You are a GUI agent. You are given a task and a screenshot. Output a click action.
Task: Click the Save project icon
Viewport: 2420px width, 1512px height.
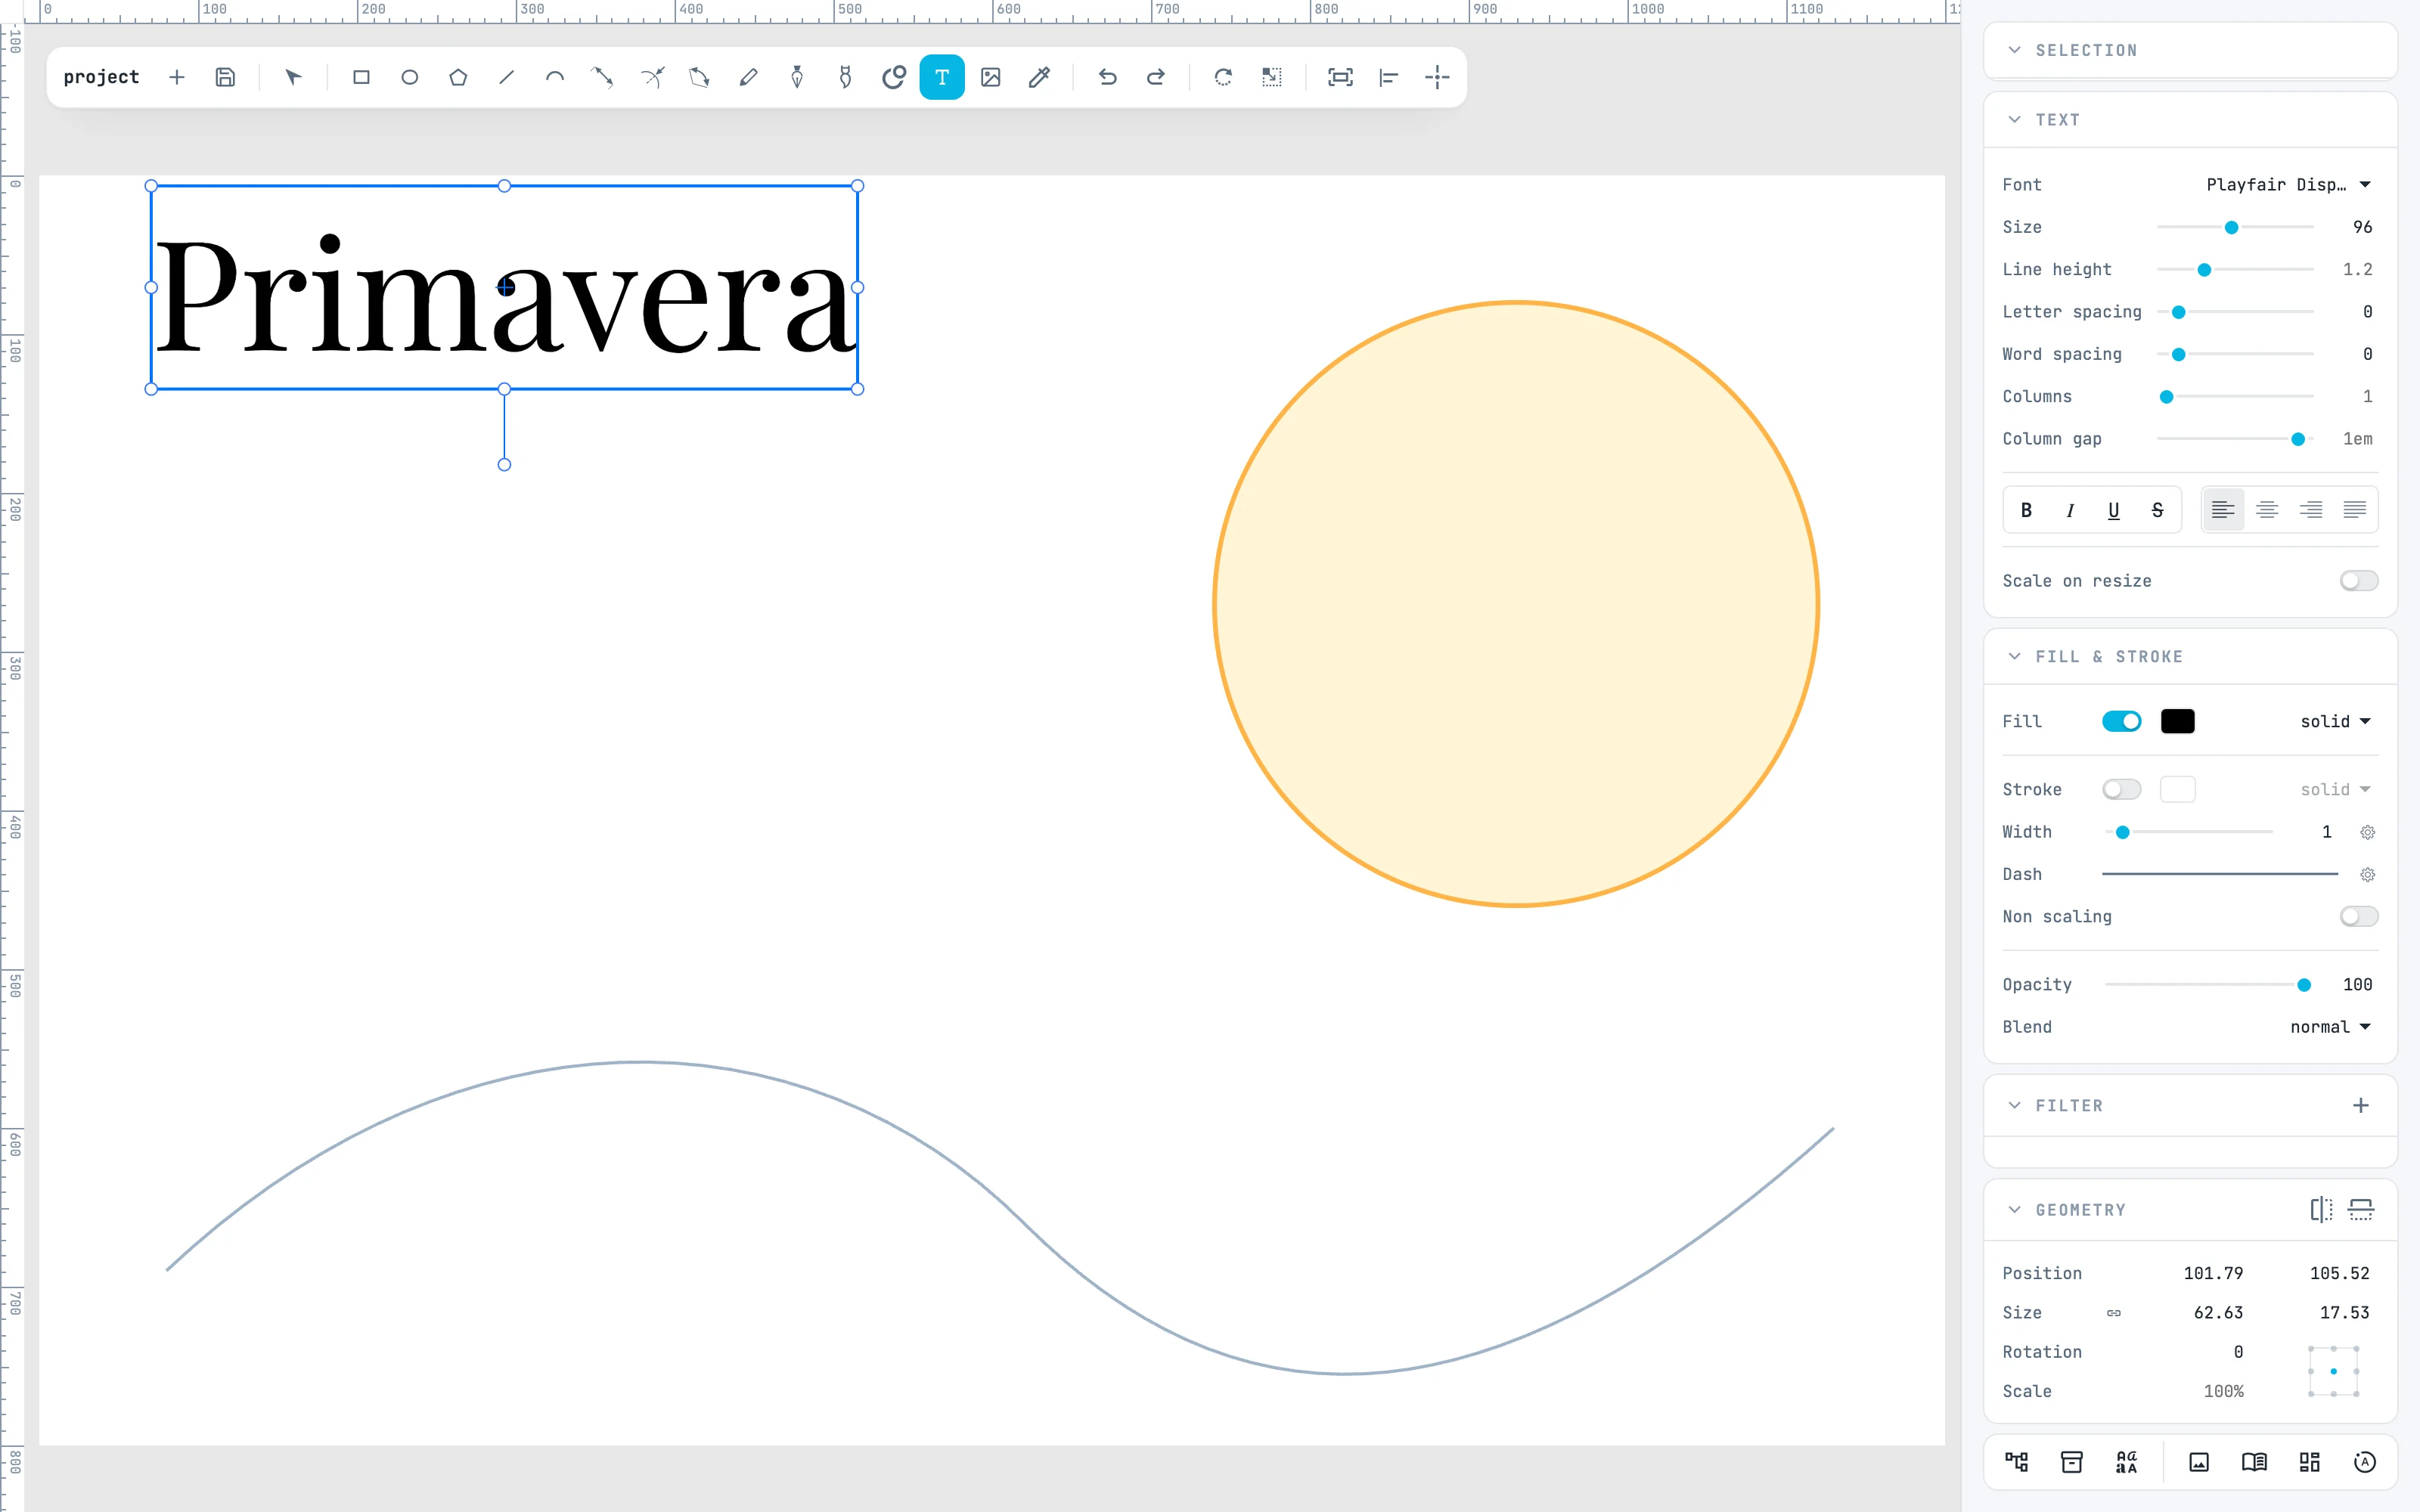click(225, 77)
